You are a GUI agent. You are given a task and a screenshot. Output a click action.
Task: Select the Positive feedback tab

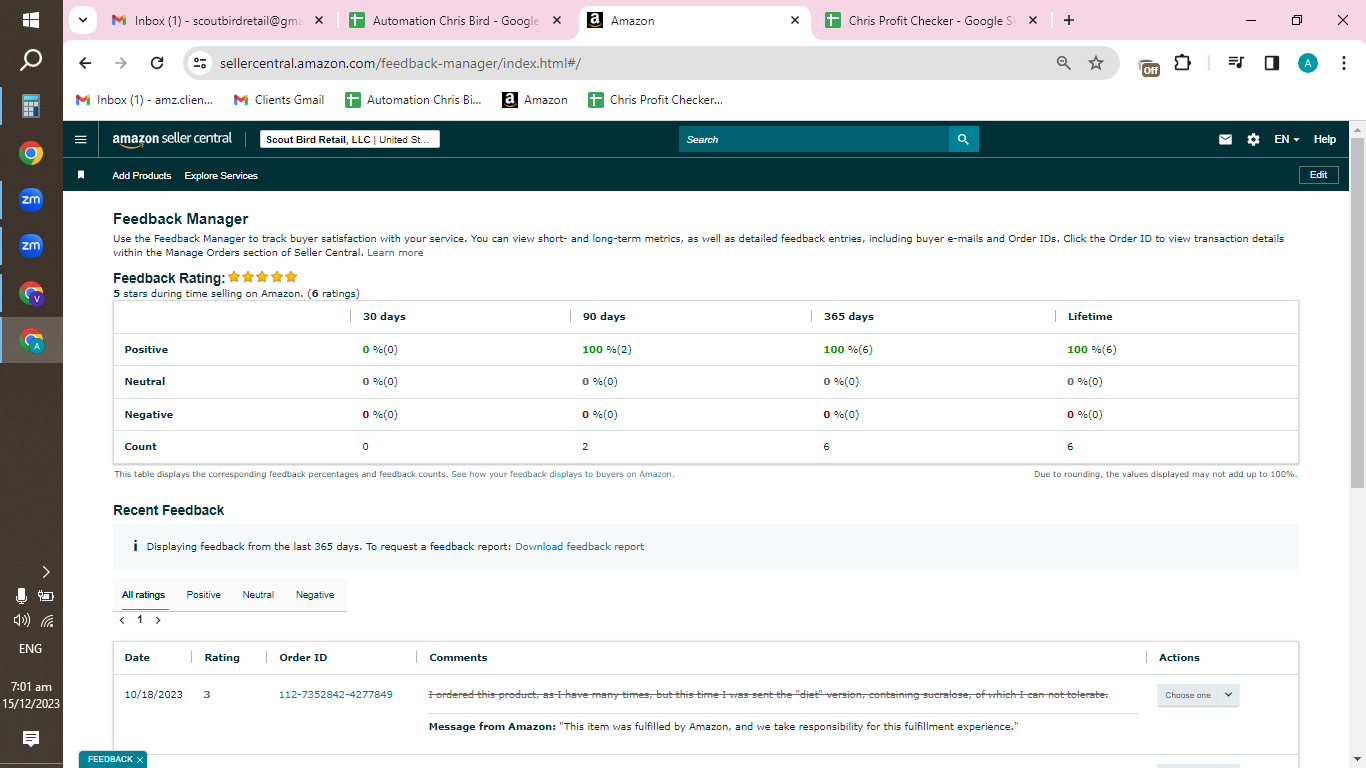tap(203, 595)
